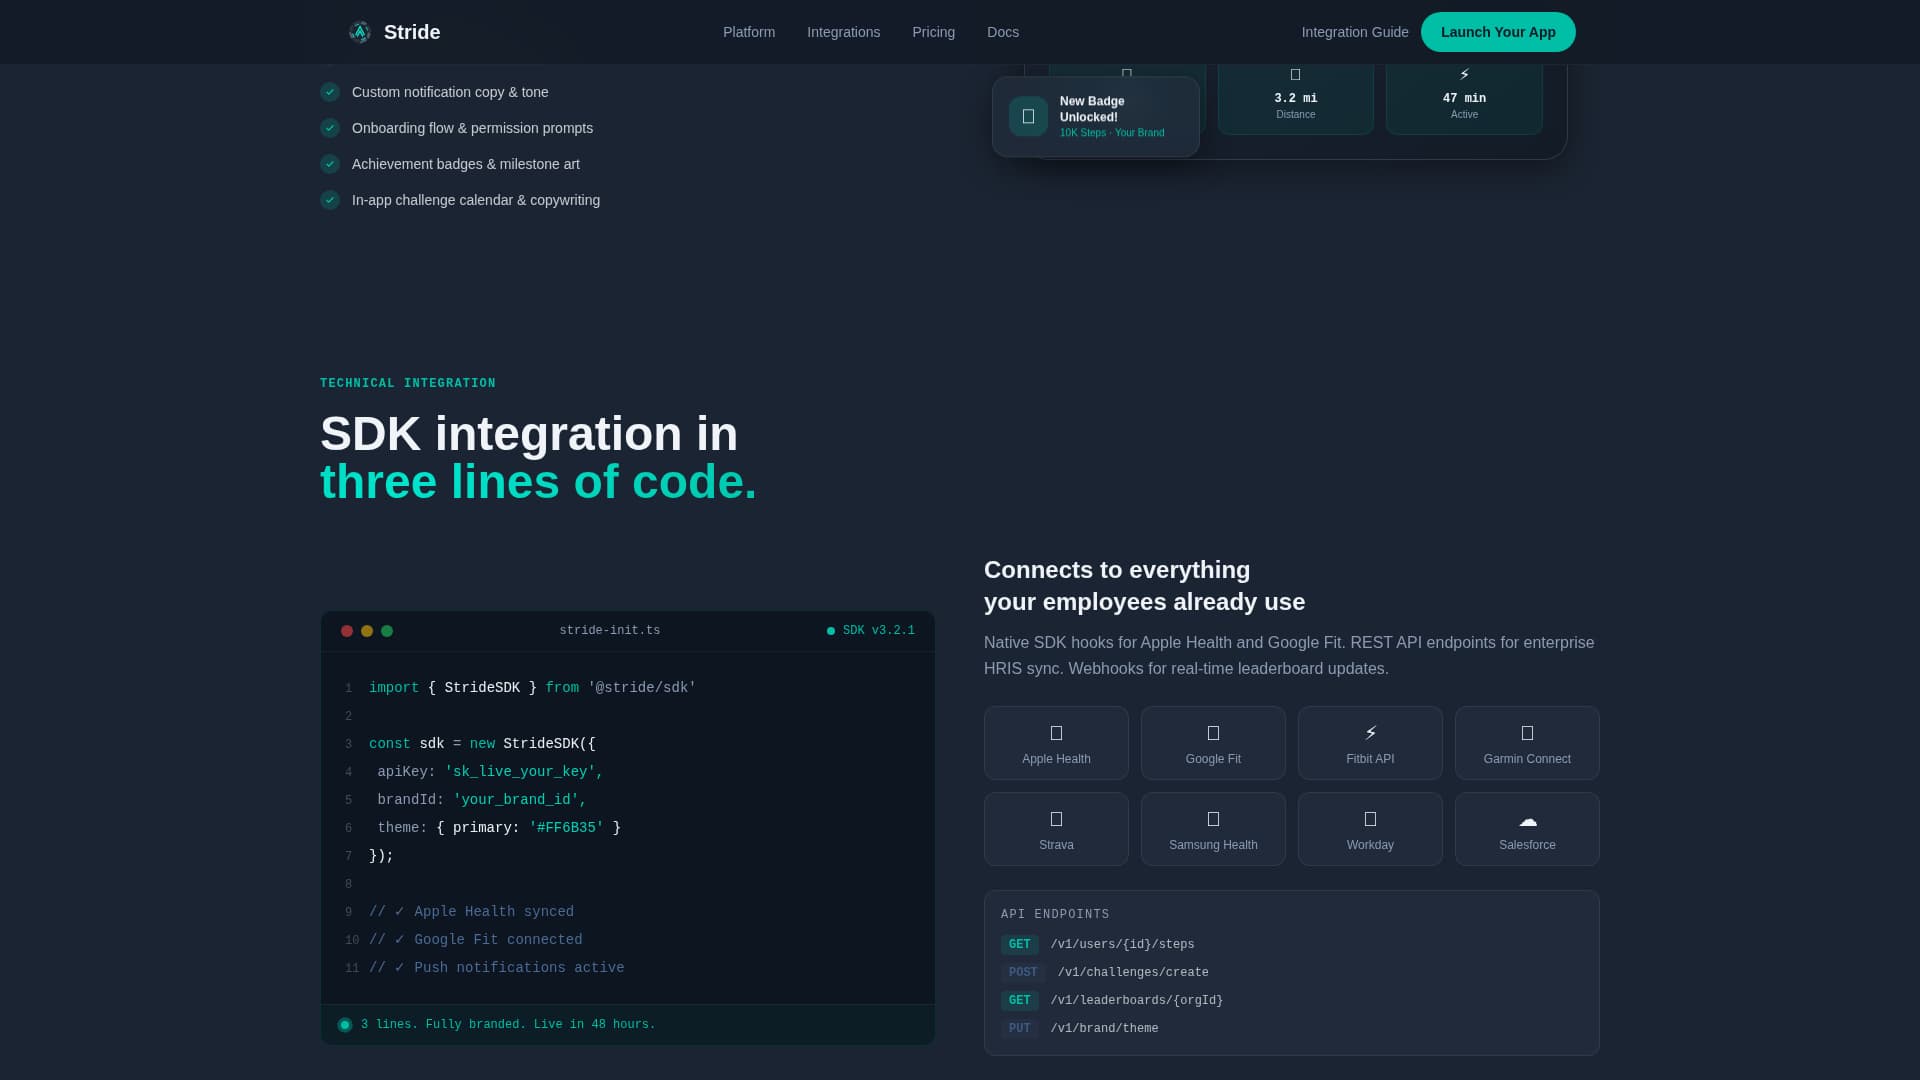Click the TECHNICAL INTEGRATION section label
The height and width of the screenshot is (1080, 1920).
tap(408, 384)
